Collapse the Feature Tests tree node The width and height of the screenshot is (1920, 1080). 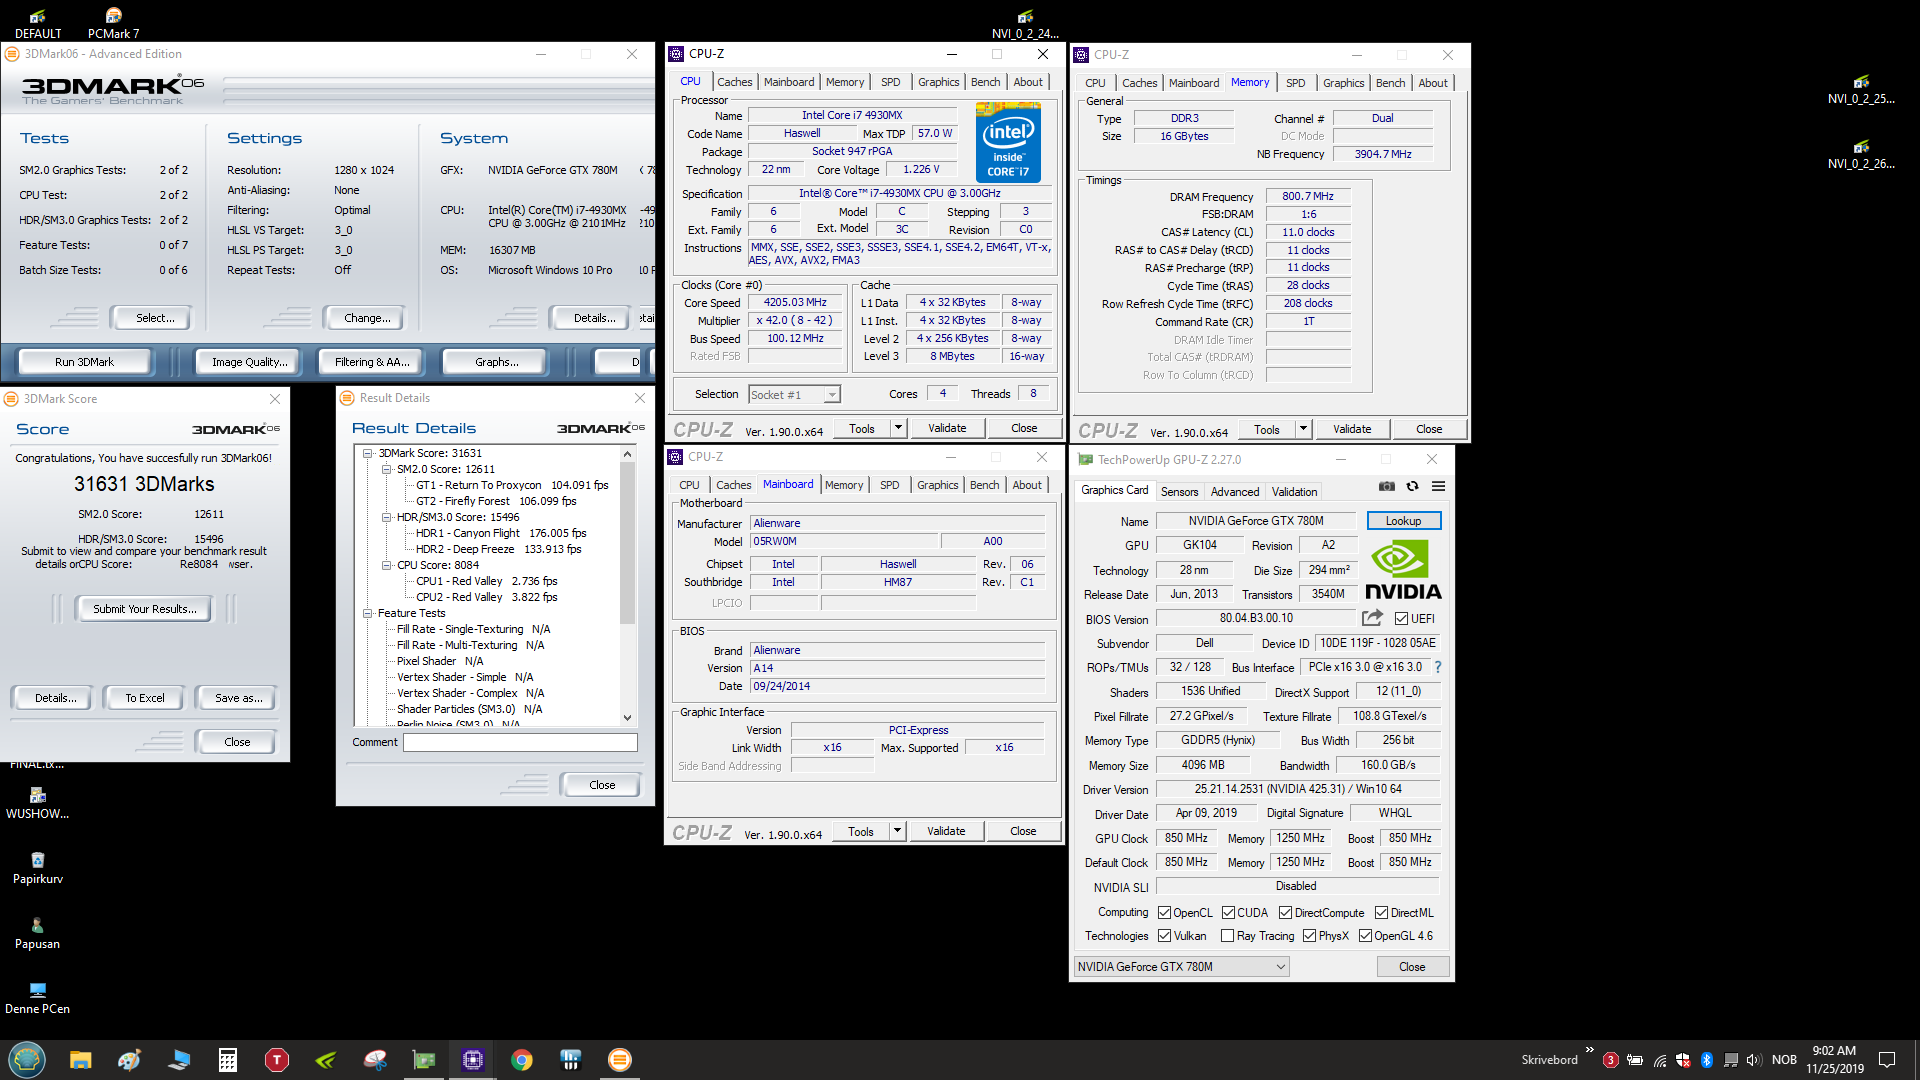pyautogui.click(x=368, y=613)
